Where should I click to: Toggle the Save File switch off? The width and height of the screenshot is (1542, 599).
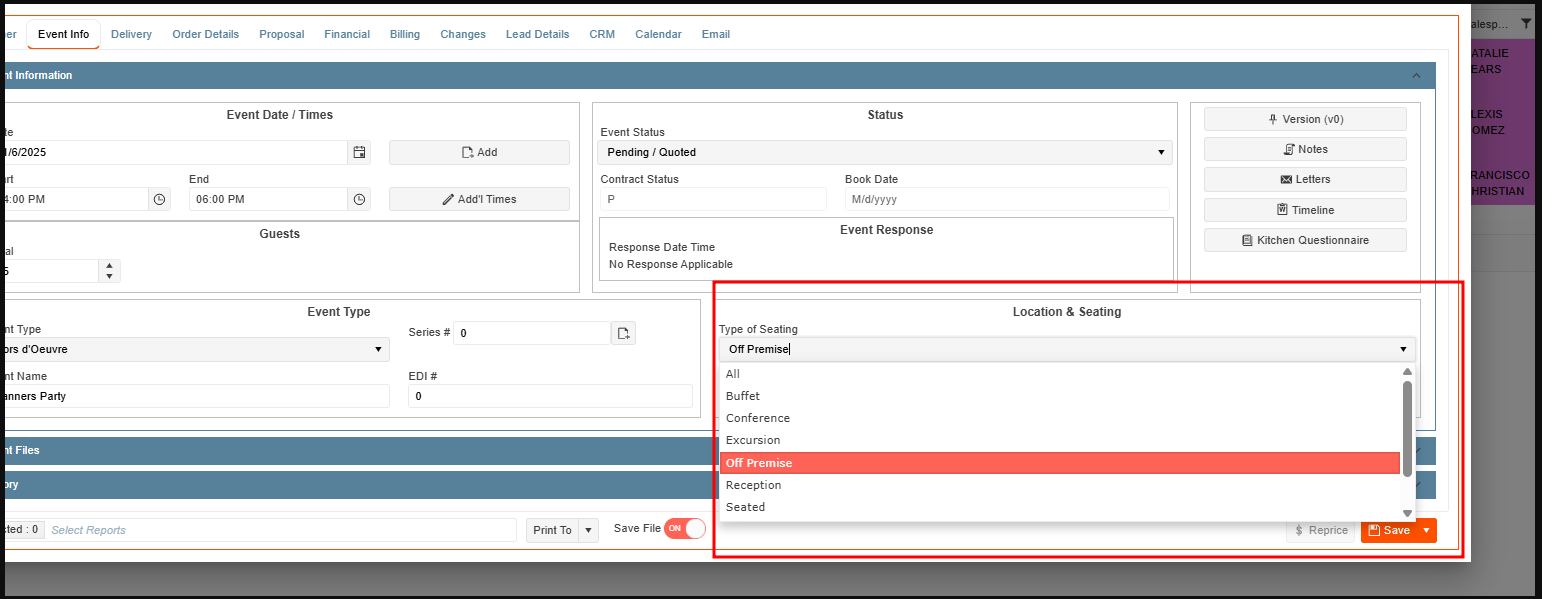coord(685,528)
